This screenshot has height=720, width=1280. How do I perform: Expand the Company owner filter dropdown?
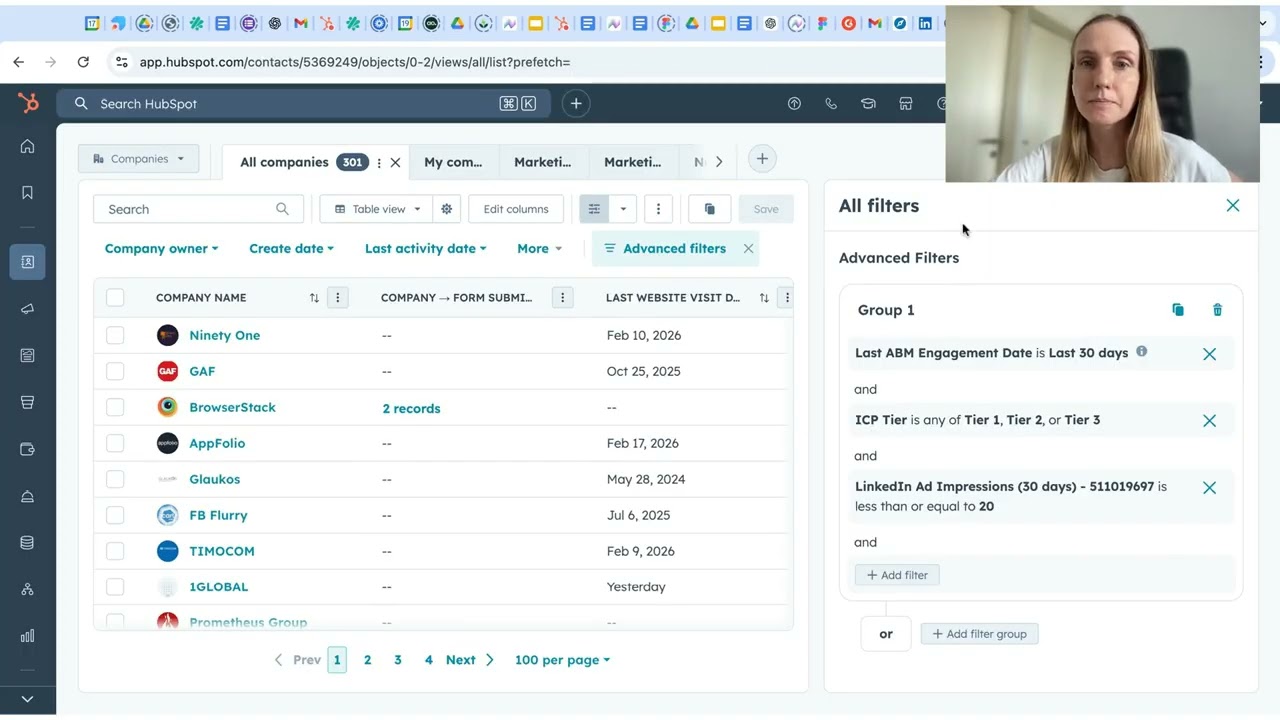(161, 249)
